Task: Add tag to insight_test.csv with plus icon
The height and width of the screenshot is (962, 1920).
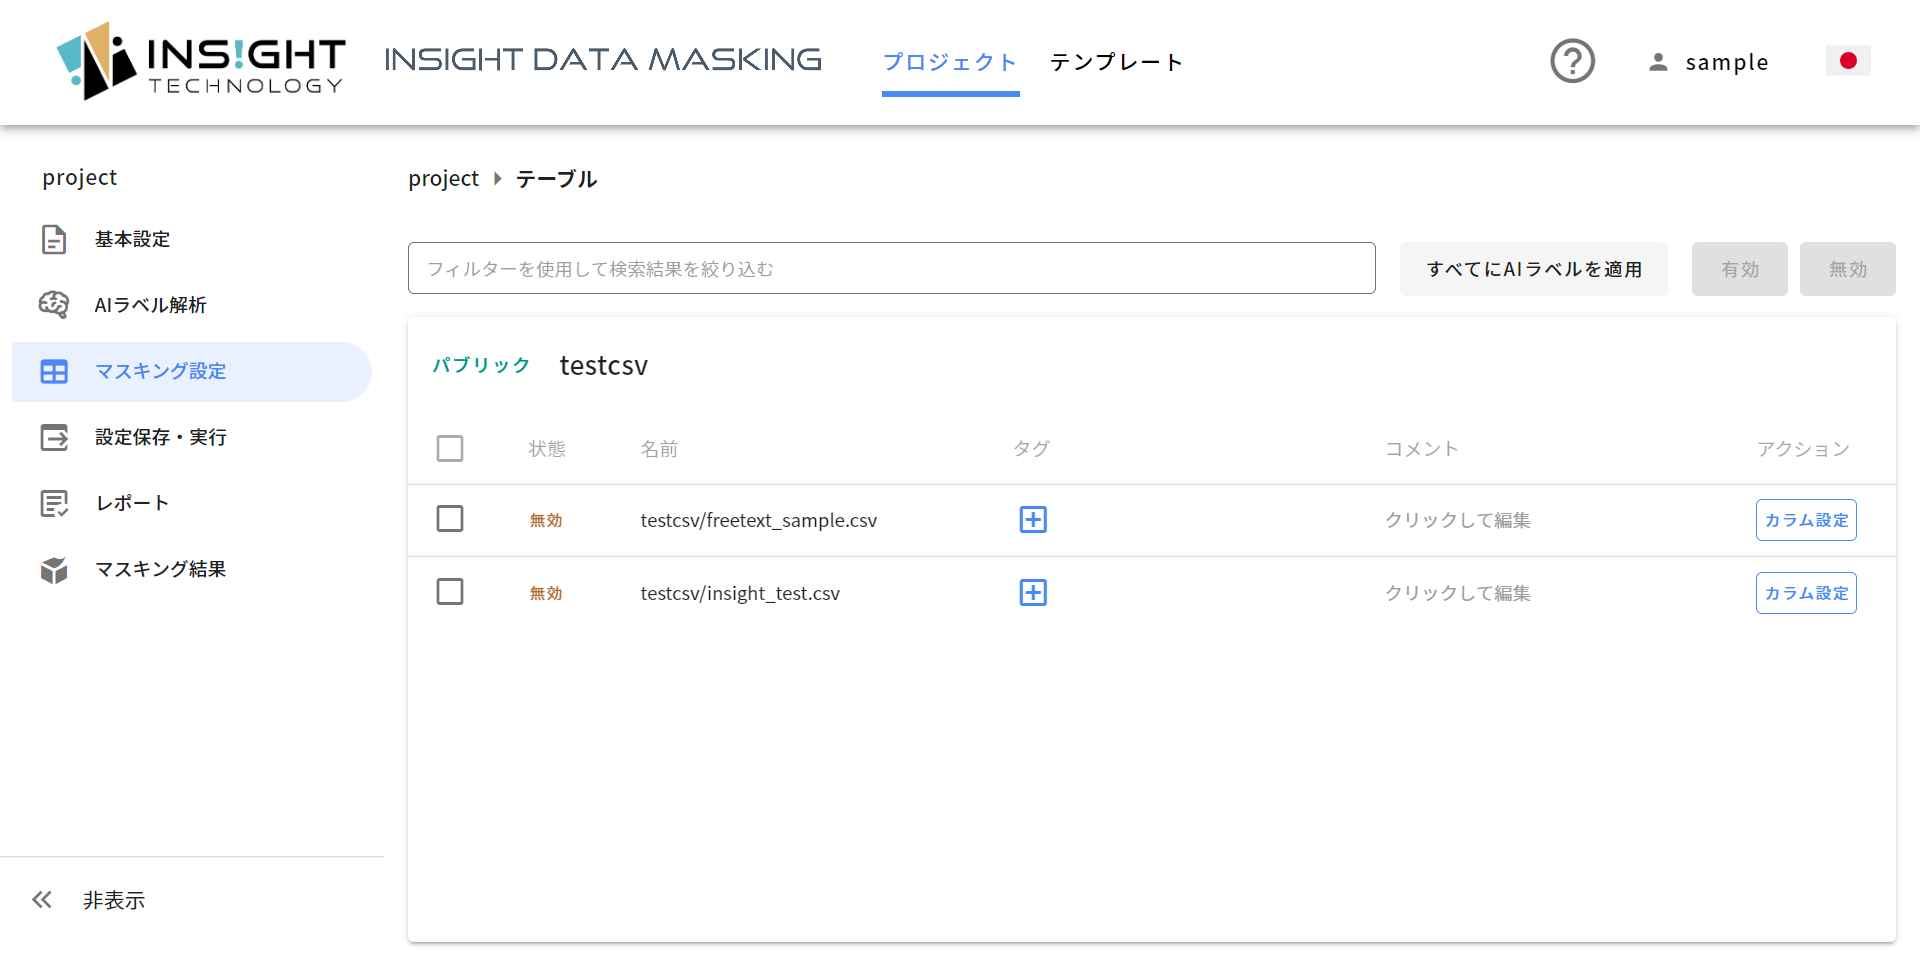Action: click(1033, 593)
